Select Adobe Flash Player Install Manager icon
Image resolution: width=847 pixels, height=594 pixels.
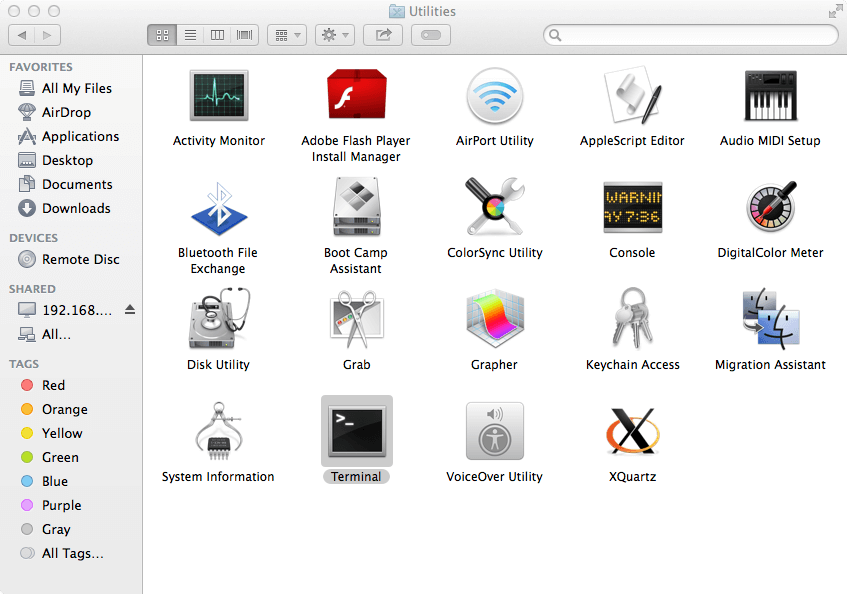(x=357, y=94)
